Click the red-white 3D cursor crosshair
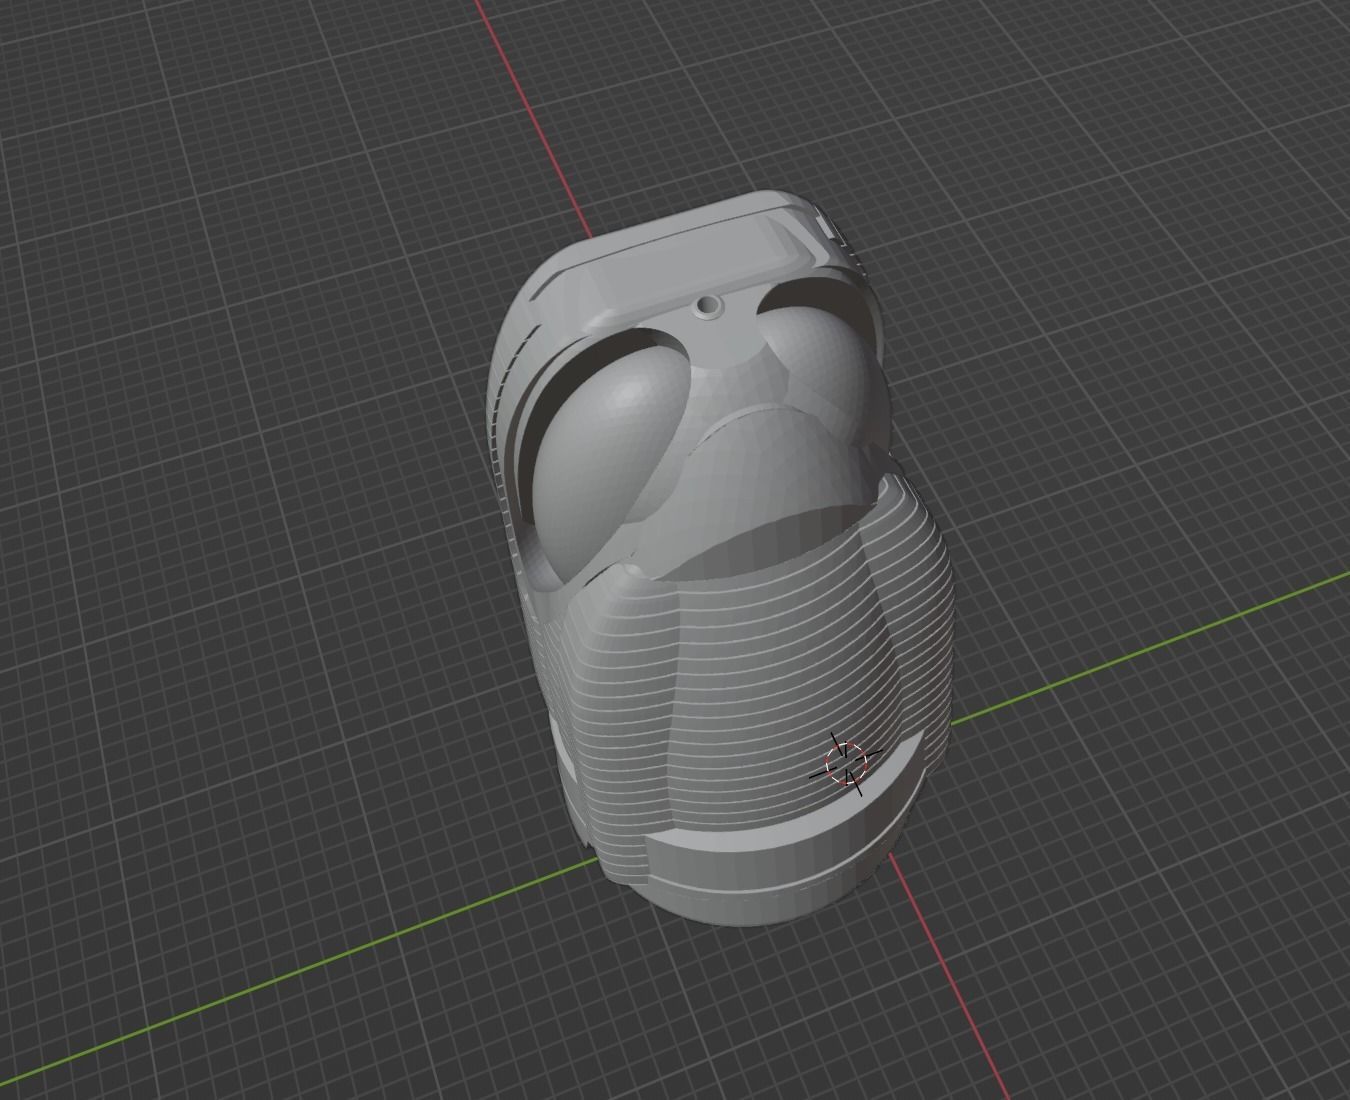Viewport: 1350px width, 1100px height. (x=846, y=763)
